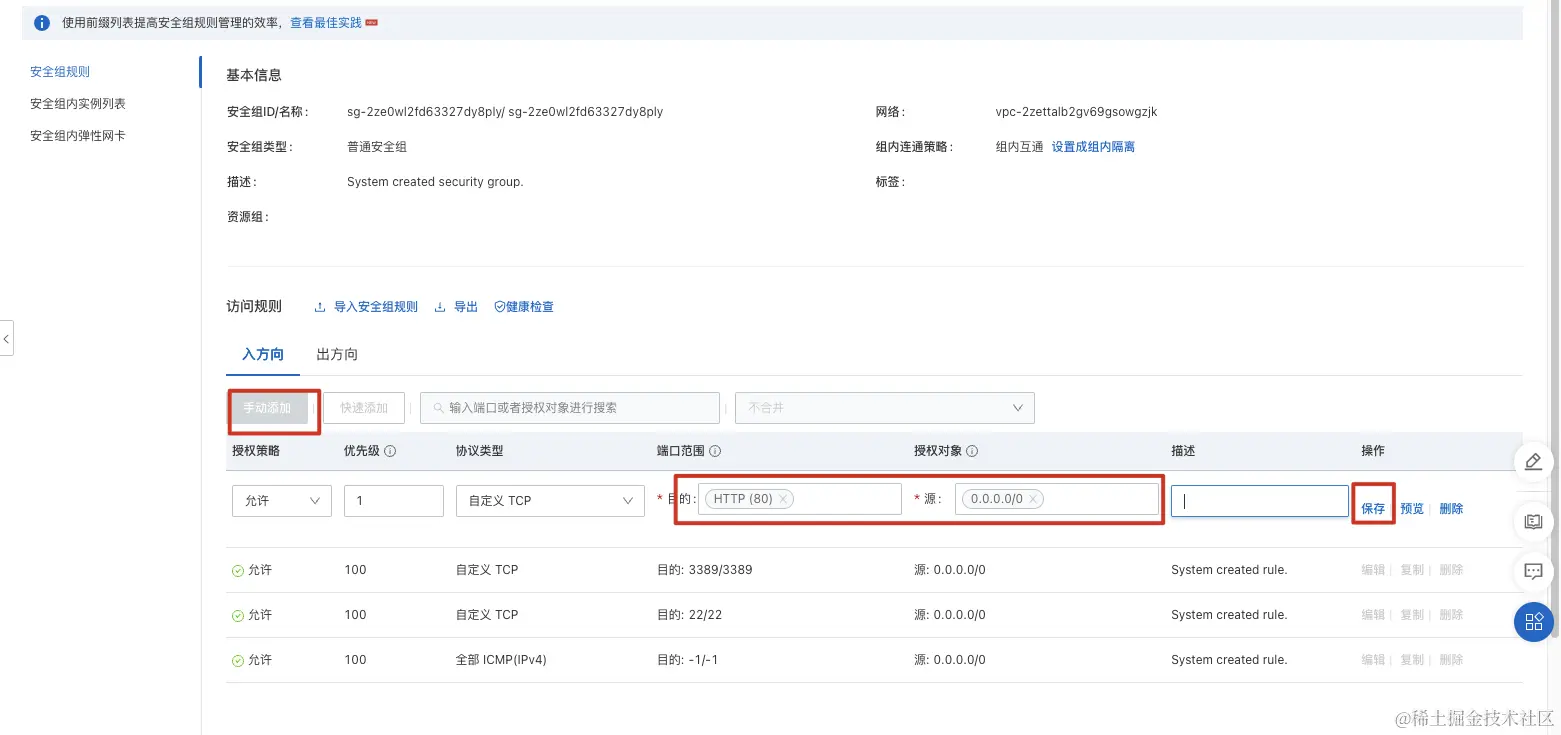Save the new rule with 保存

(1373, 509)
